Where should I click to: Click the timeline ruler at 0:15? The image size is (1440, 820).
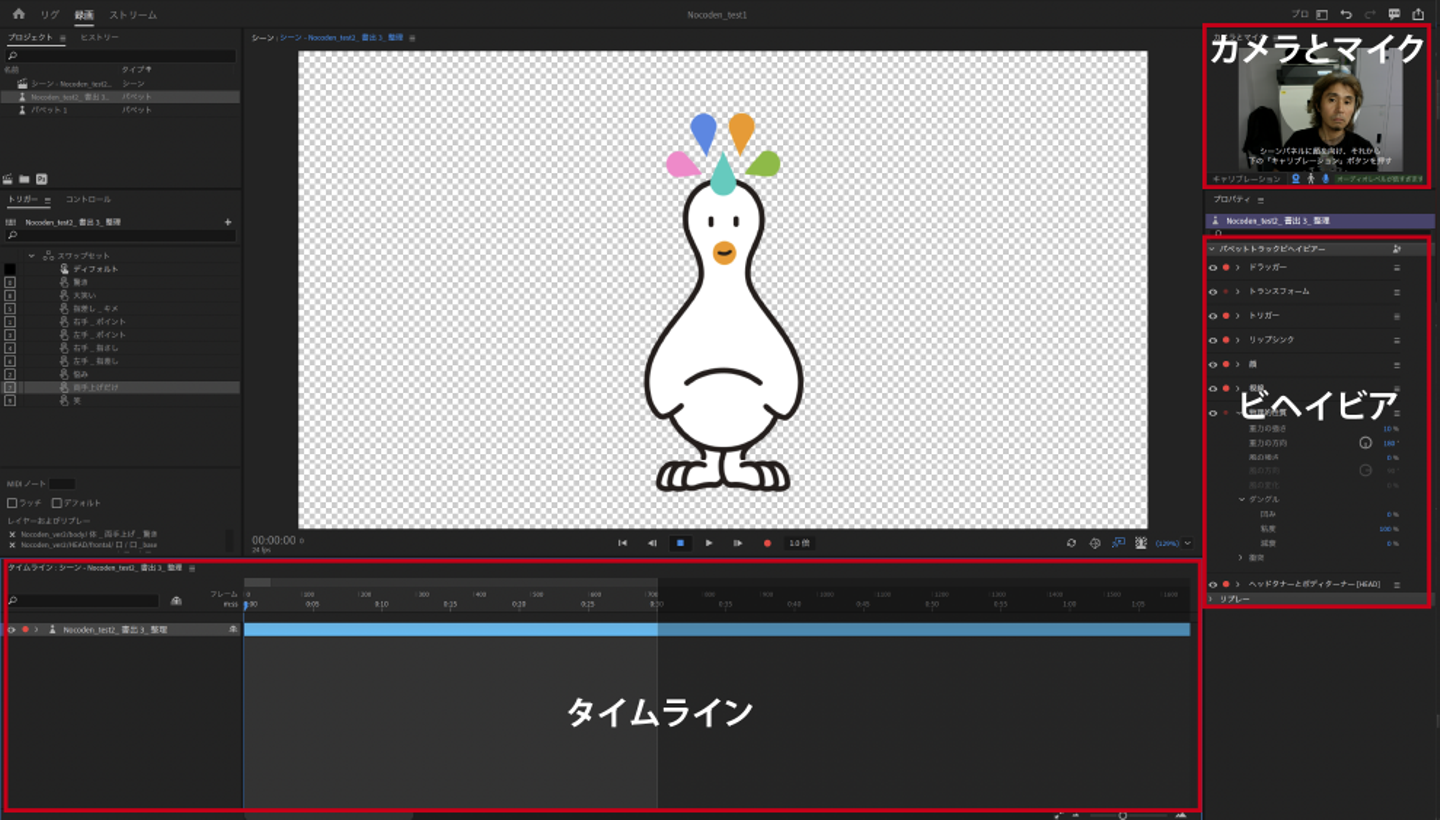click(450, 604)
